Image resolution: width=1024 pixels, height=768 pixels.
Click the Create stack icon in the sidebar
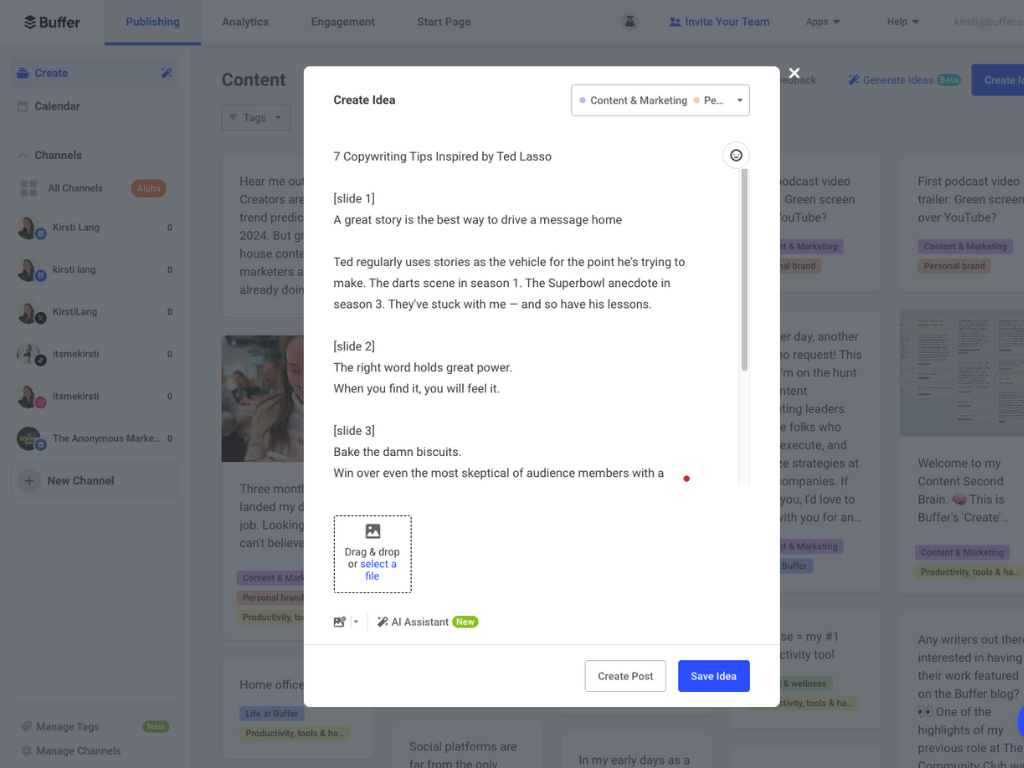click(22, 73)
